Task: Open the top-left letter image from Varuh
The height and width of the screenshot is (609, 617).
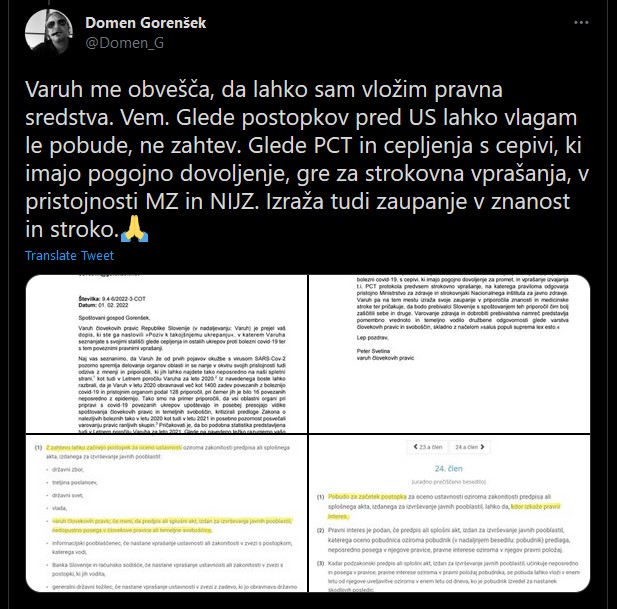Action: click(166, 354)
